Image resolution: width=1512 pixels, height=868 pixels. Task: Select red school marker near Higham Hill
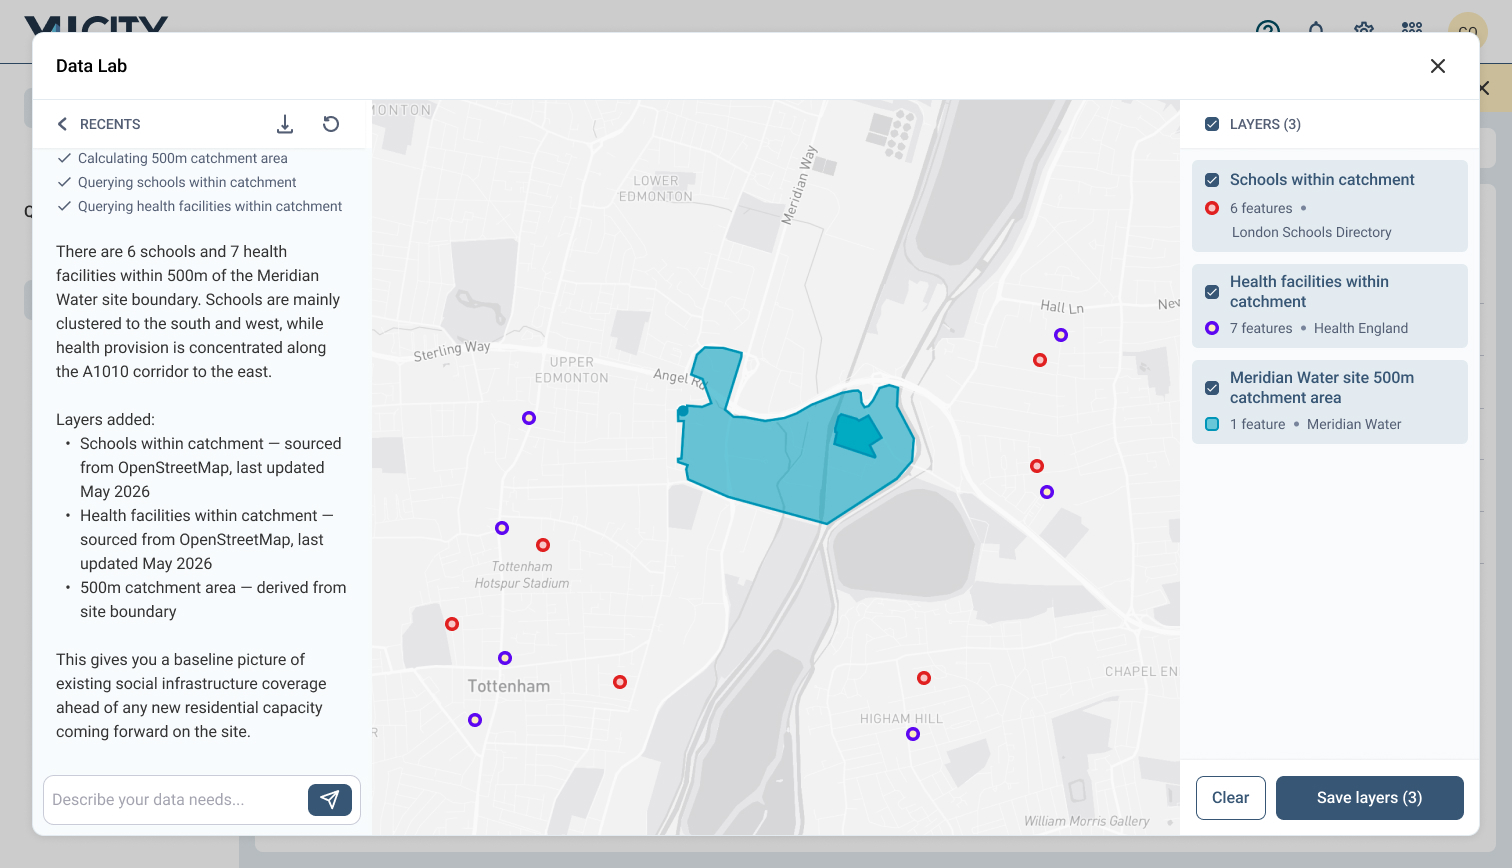click(924, 678)
